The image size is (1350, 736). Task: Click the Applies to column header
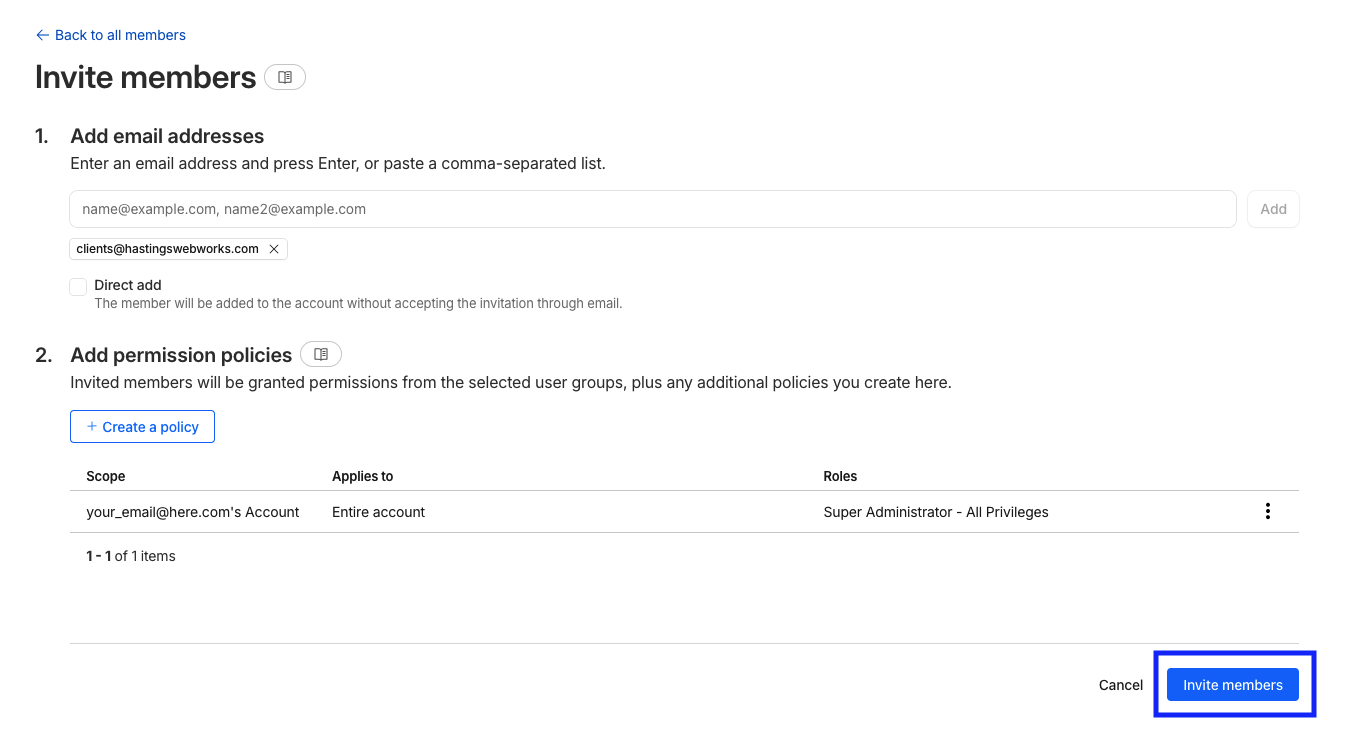click(362, 476)
